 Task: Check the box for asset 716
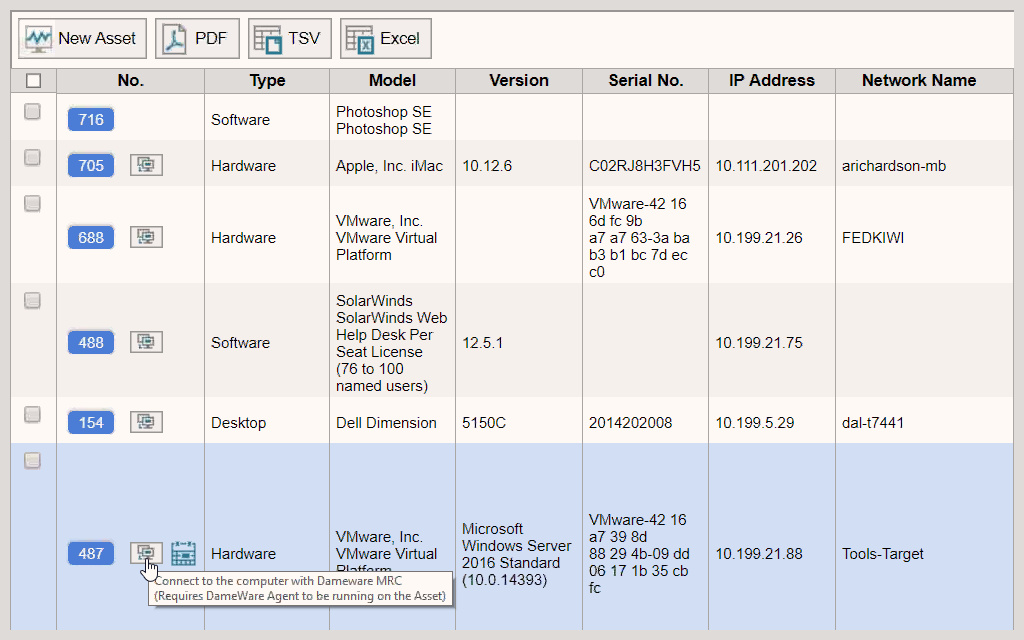click(32, 112)
